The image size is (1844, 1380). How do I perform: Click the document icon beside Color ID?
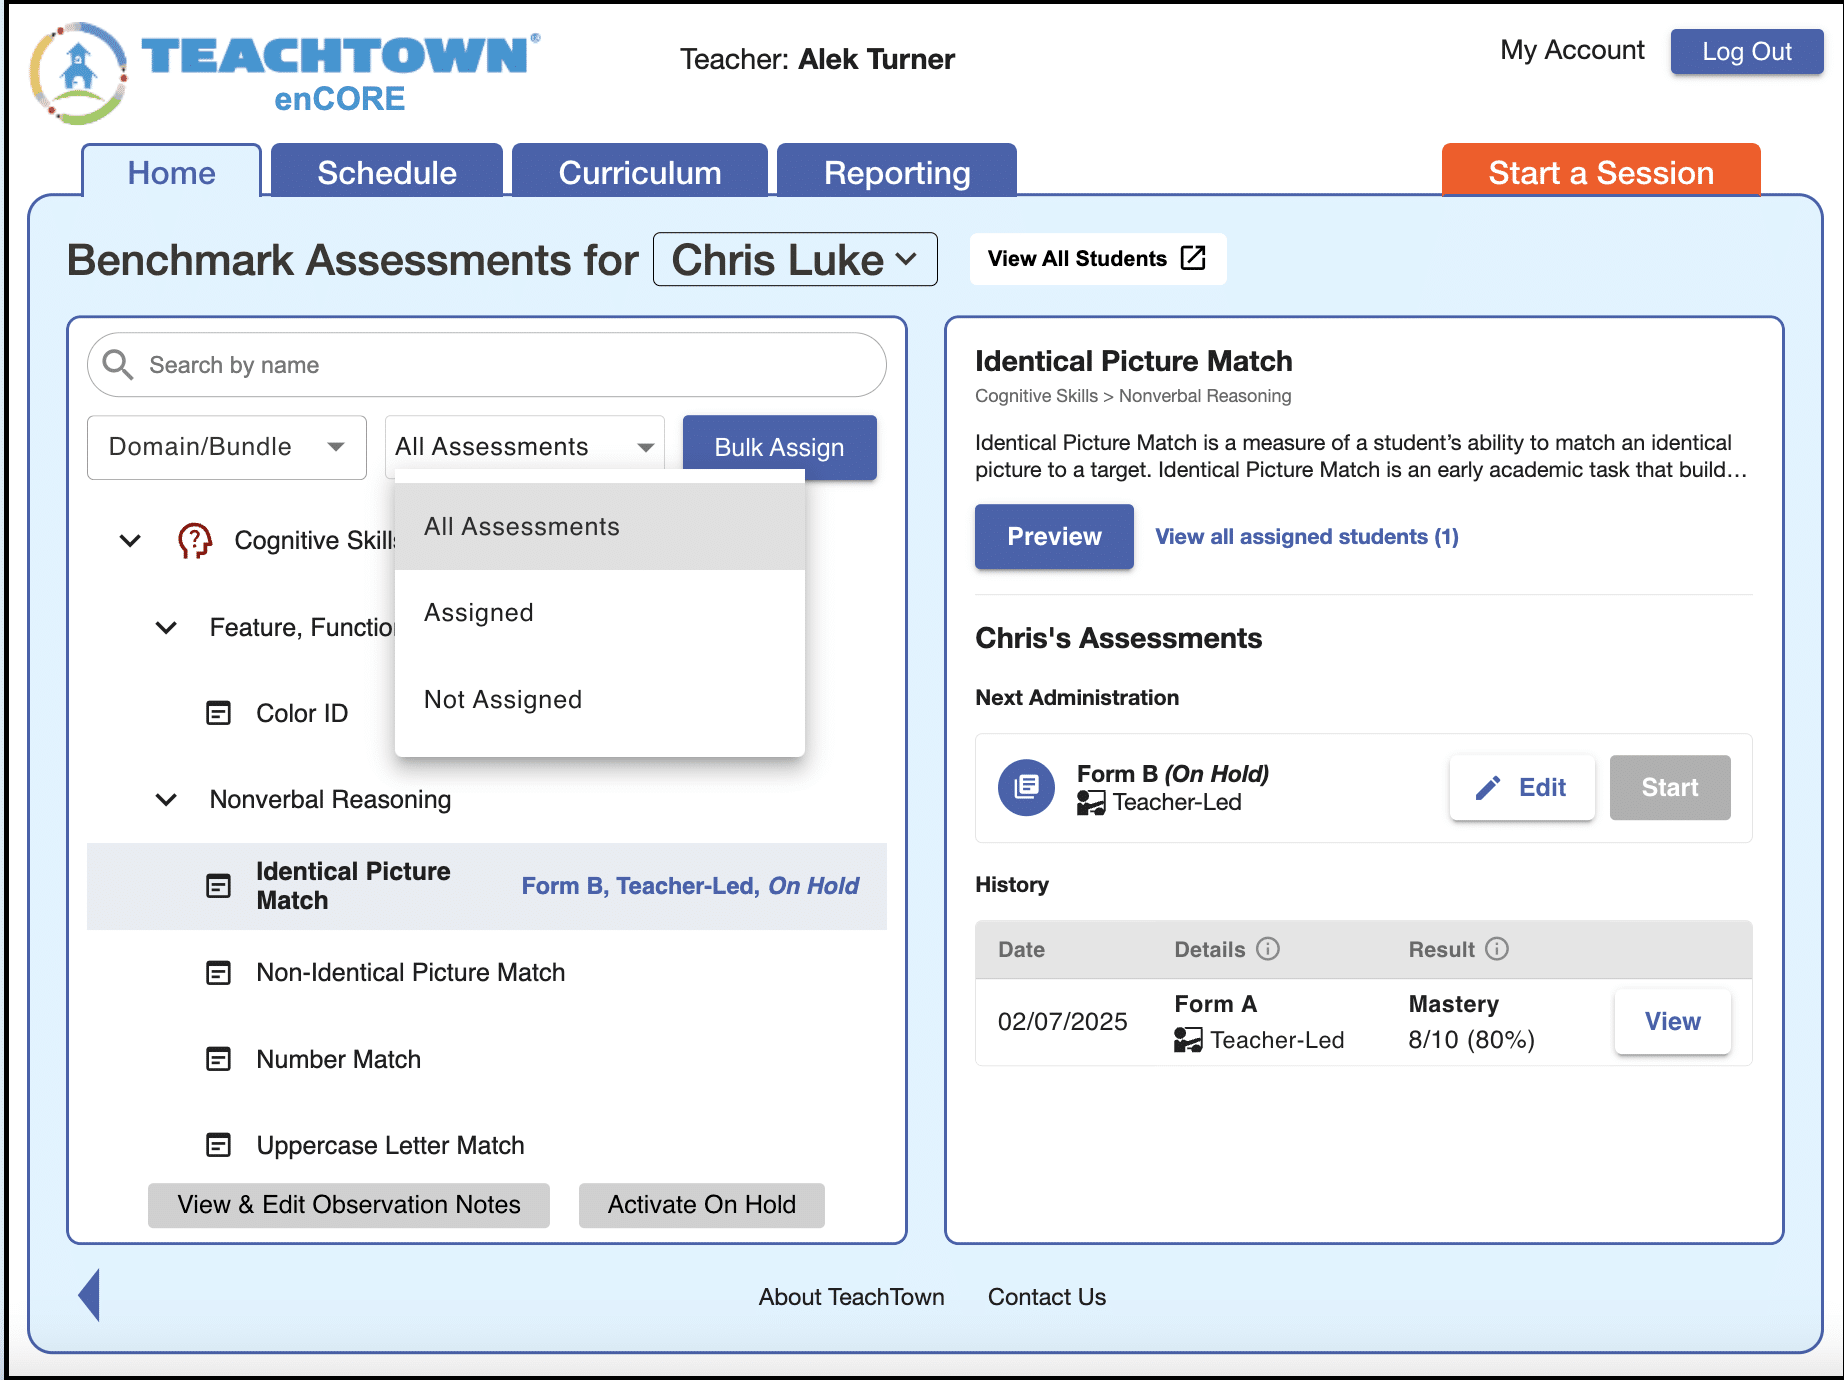219,713
